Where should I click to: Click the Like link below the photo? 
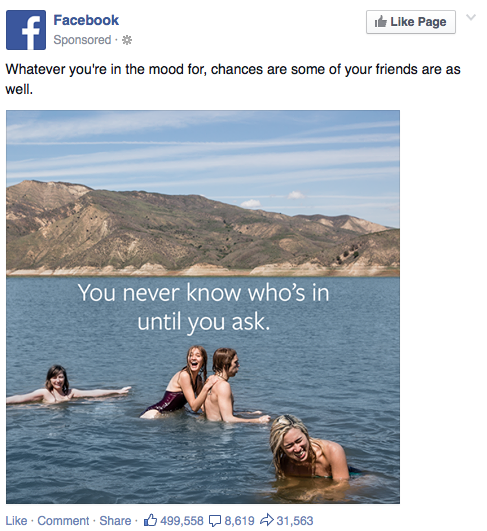(16, 521)
